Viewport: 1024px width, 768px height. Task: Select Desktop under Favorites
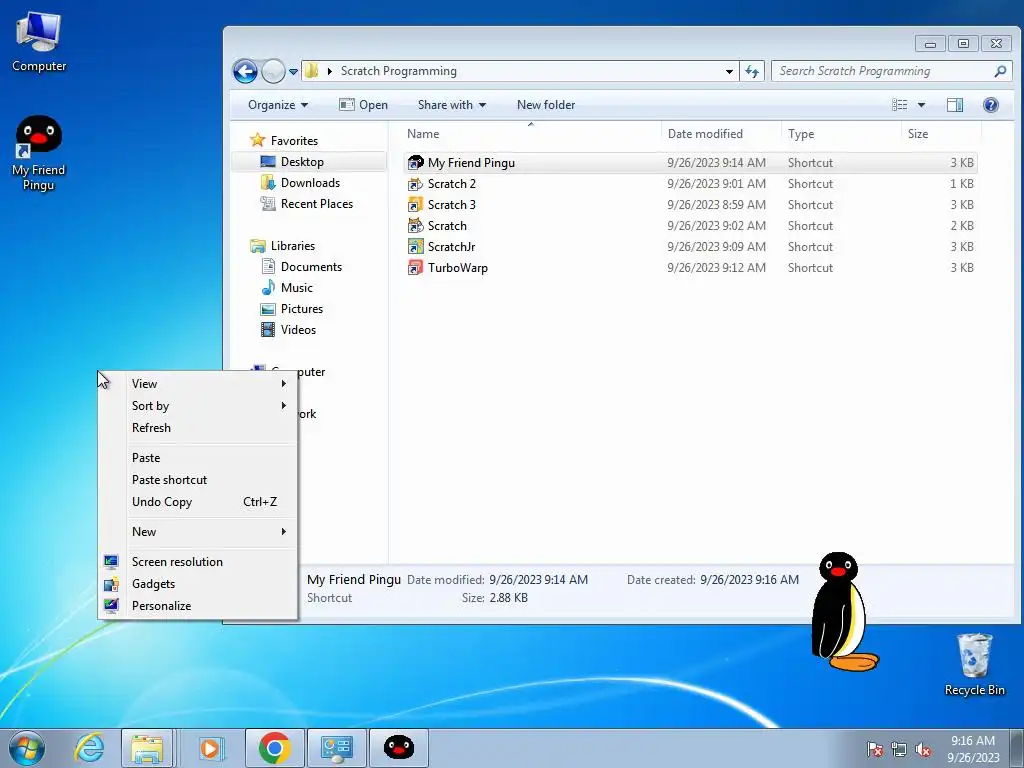[309, 162]
